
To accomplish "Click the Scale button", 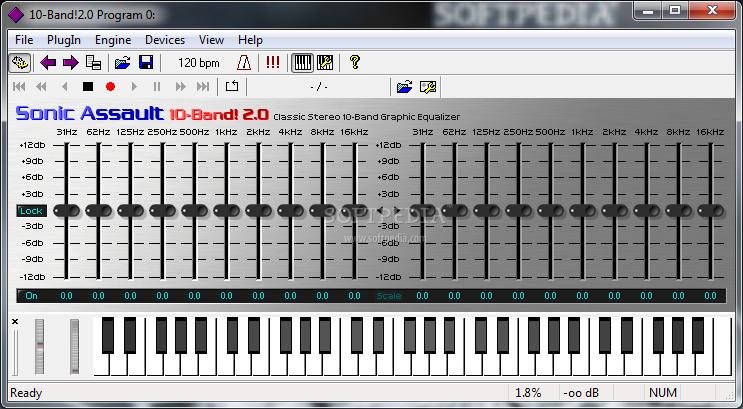I will tap(389, 296).
